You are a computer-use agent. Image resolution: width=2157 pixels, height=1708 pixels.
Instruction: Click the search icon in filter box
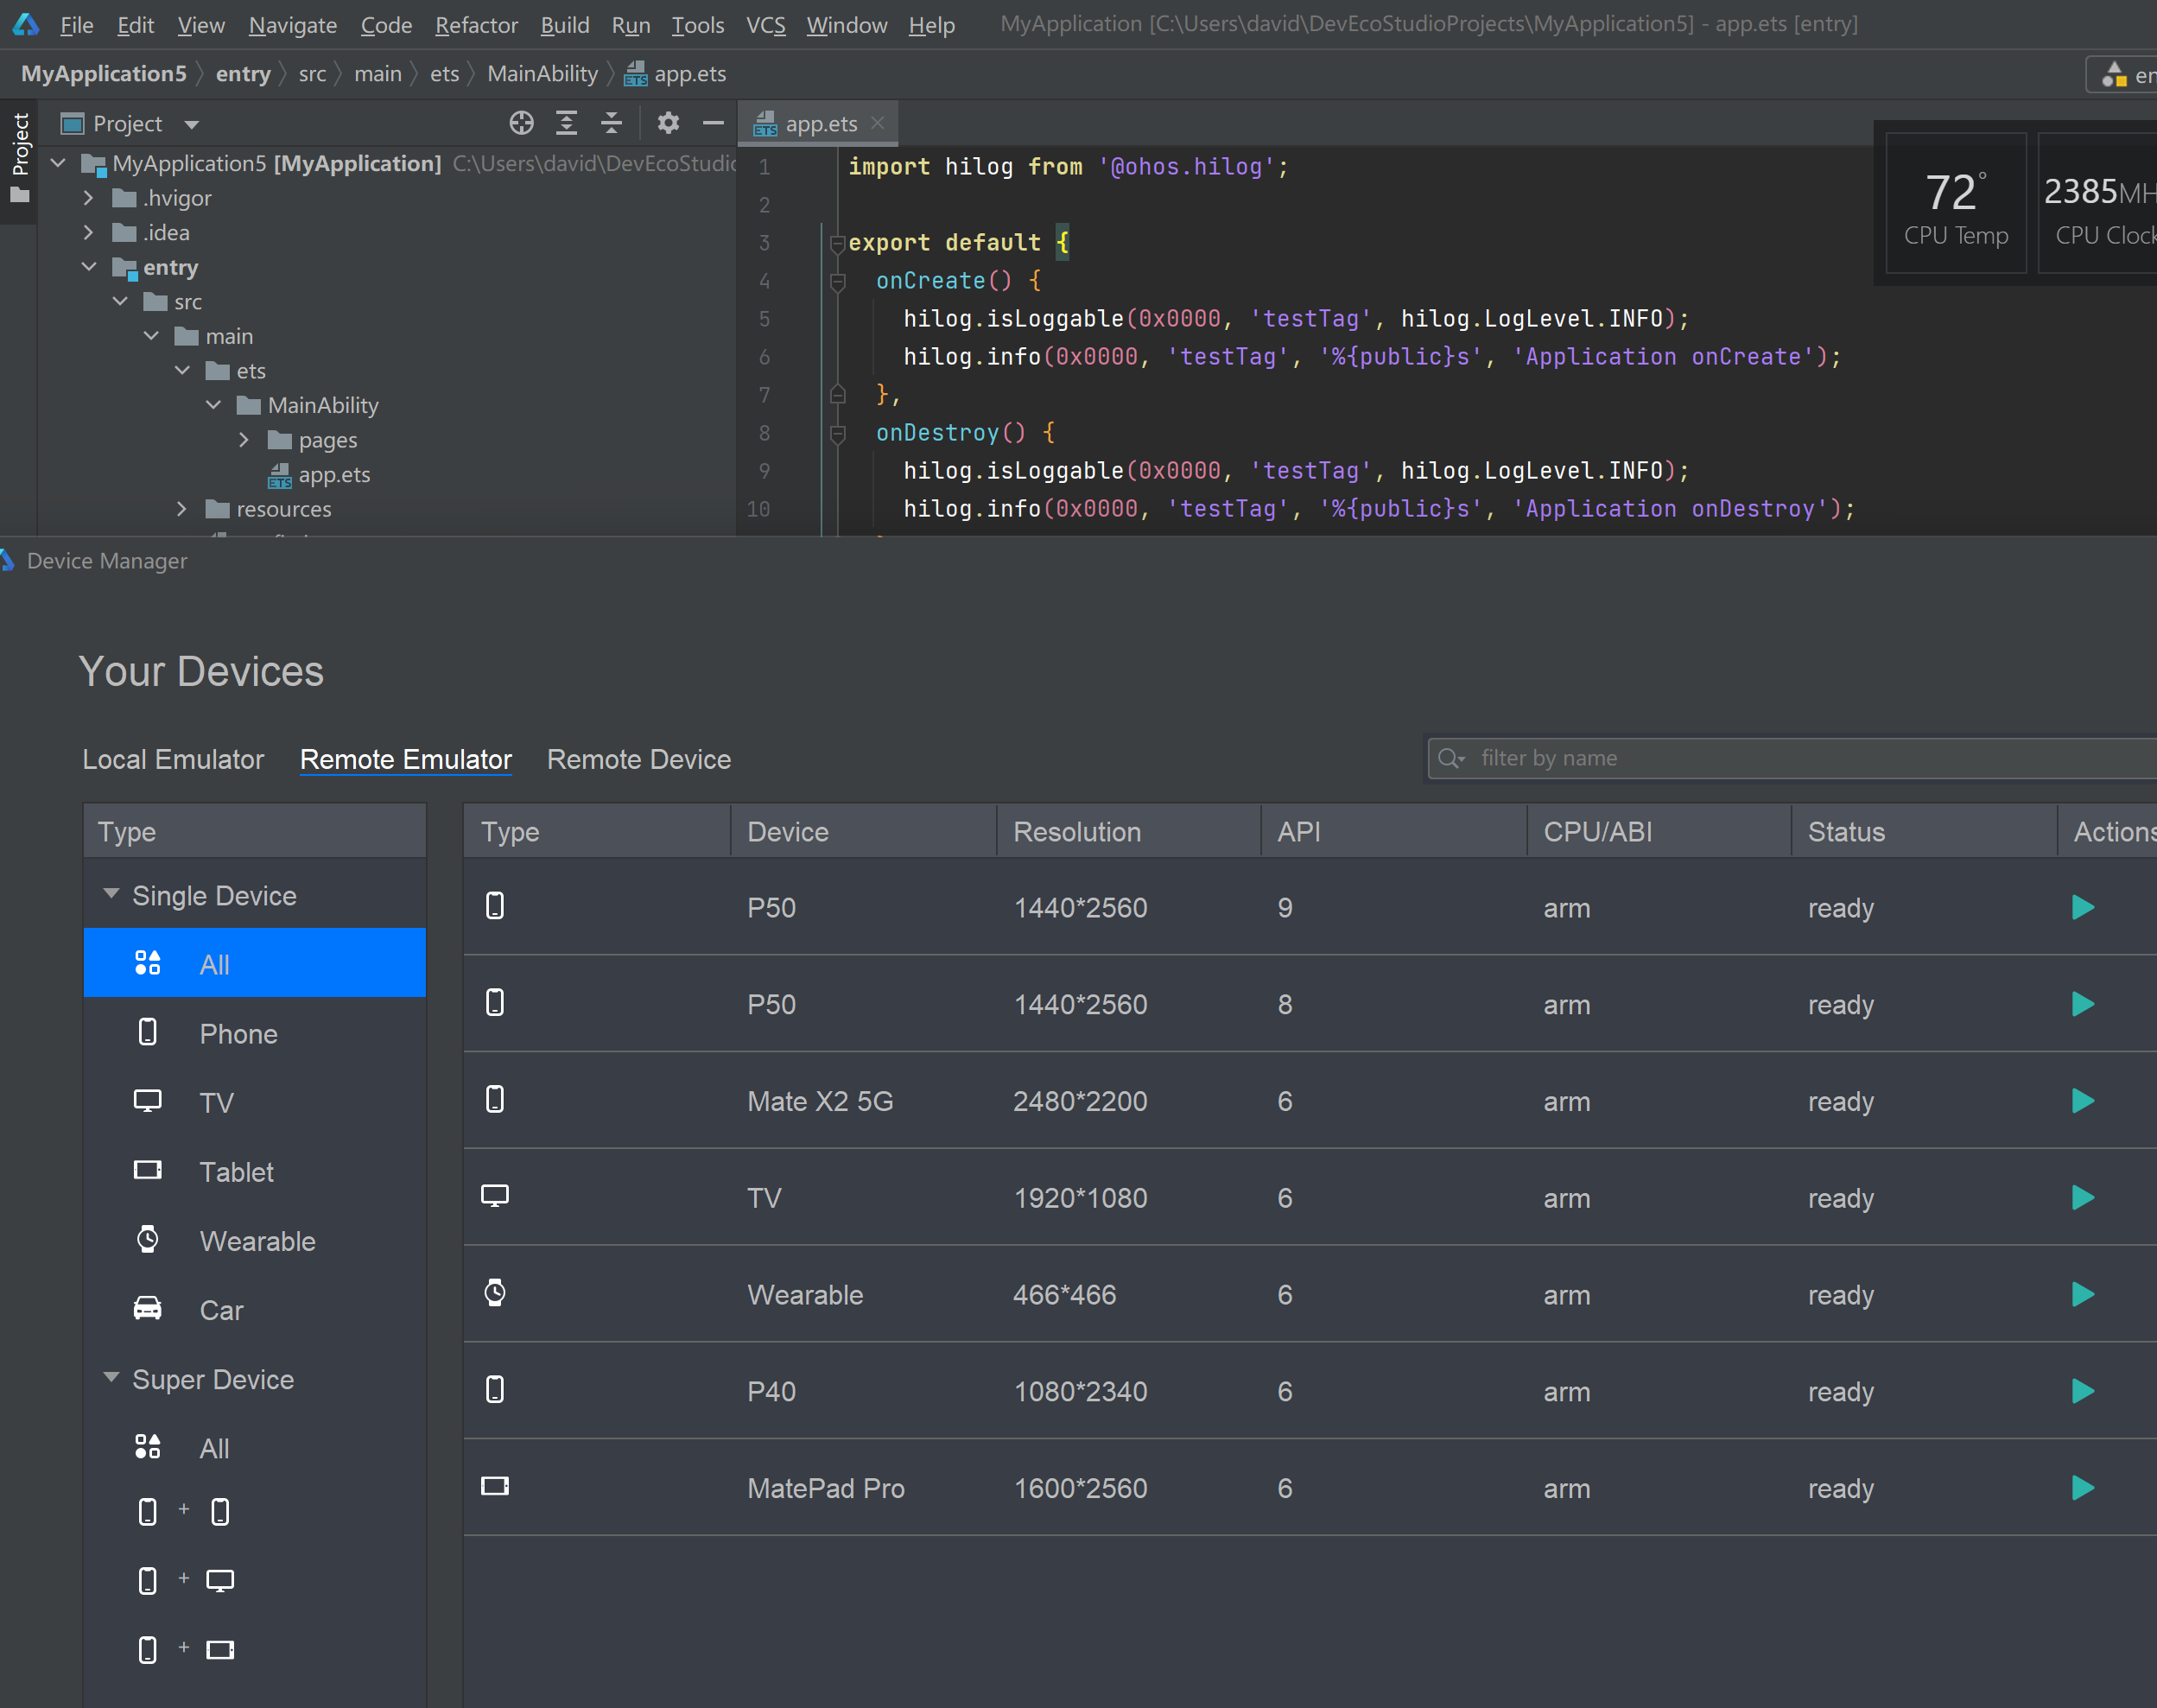coord(1450,759)
